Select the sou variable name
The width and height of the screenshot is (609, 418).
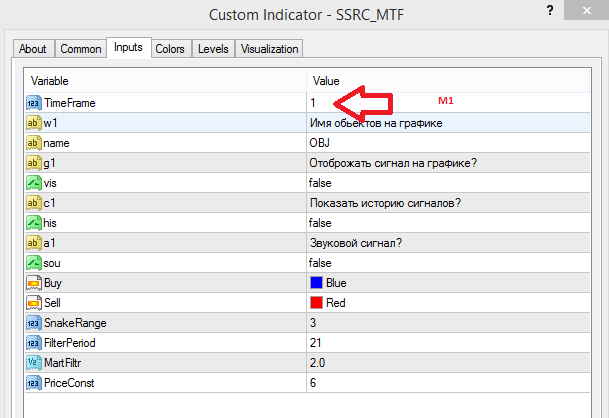52,263
